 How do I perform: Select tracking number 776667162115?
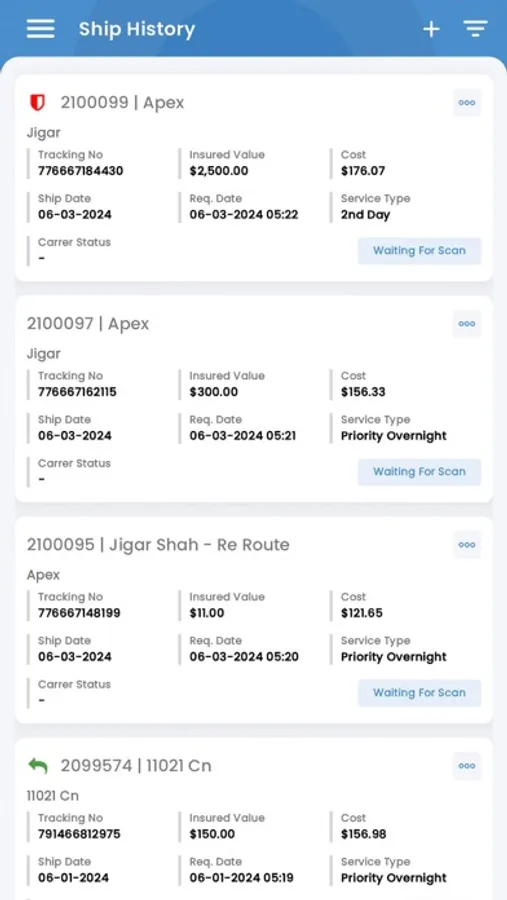tap(77, 392)
